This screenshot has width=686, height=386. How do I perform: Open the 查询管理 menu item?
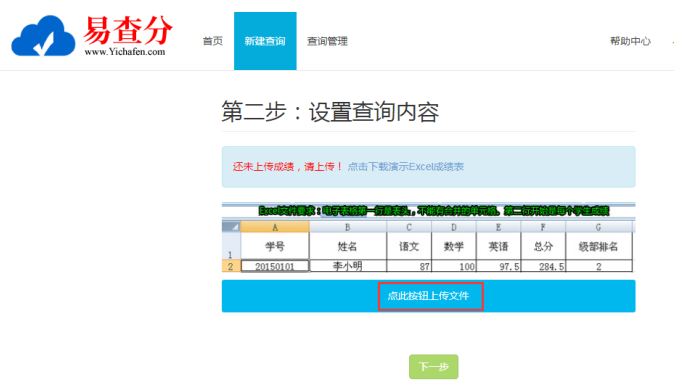[x=327, y=41]
